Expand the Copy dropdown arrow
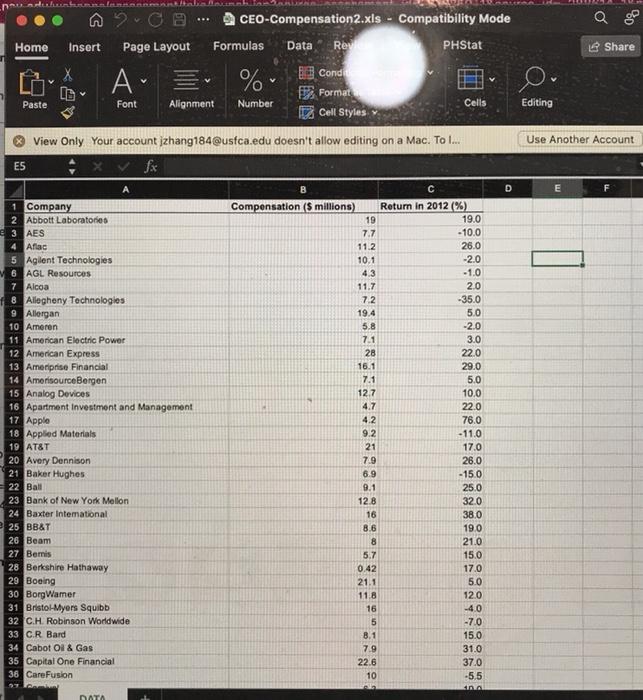This screenshot has width=643, height=700. (x=83, y=94)
